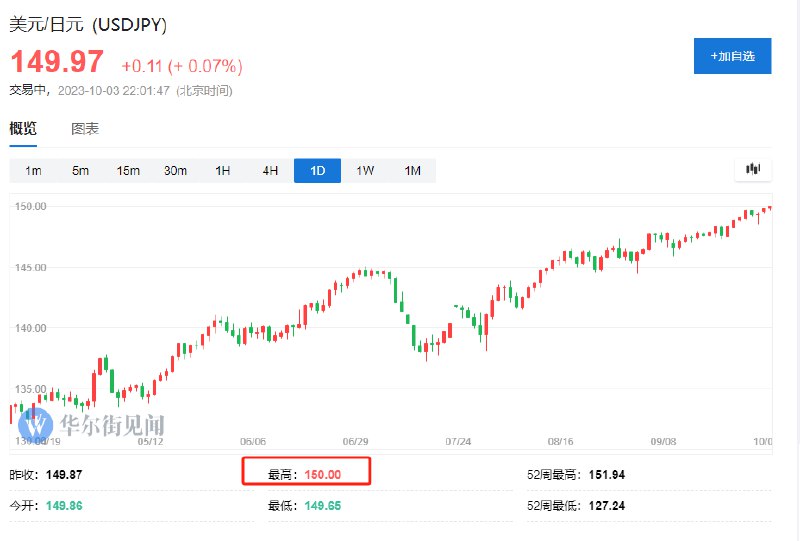Click the 09/08 date label on chart

pos(663,441)
